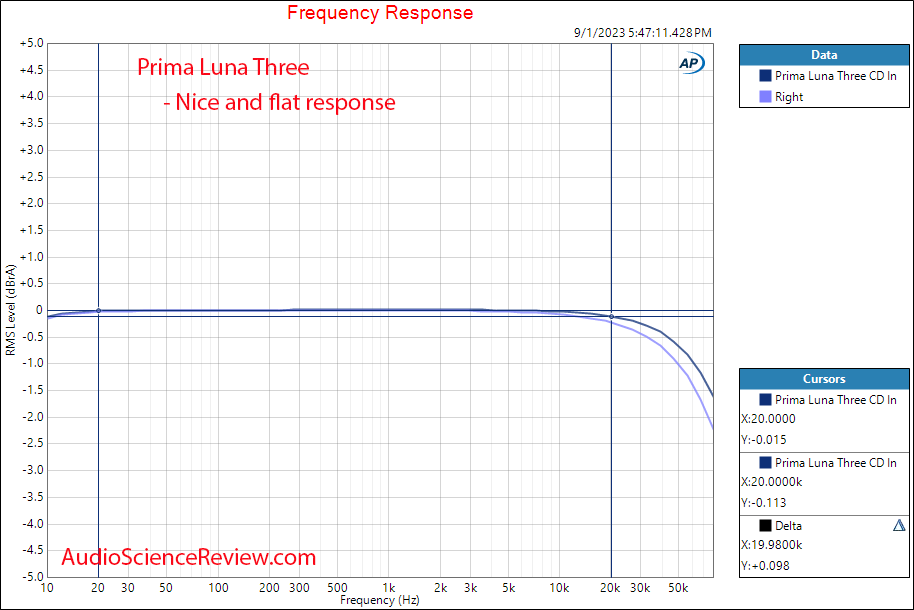Screen dimensions: 914x610
Task: Click the timestamp 9/1/2023 5:47:11.428PM
Action: click(x=642, y=33)
